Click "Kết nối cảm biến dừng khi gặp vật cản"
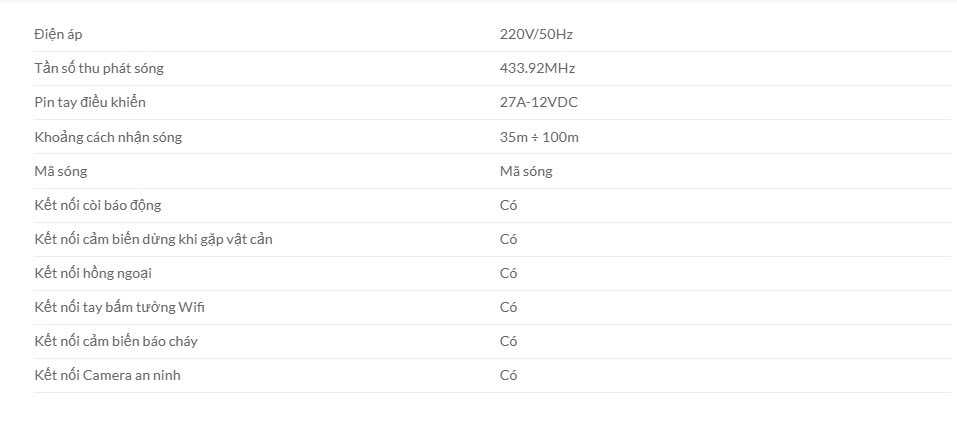Viewport: 957px width, 423px height. point(153,239)
